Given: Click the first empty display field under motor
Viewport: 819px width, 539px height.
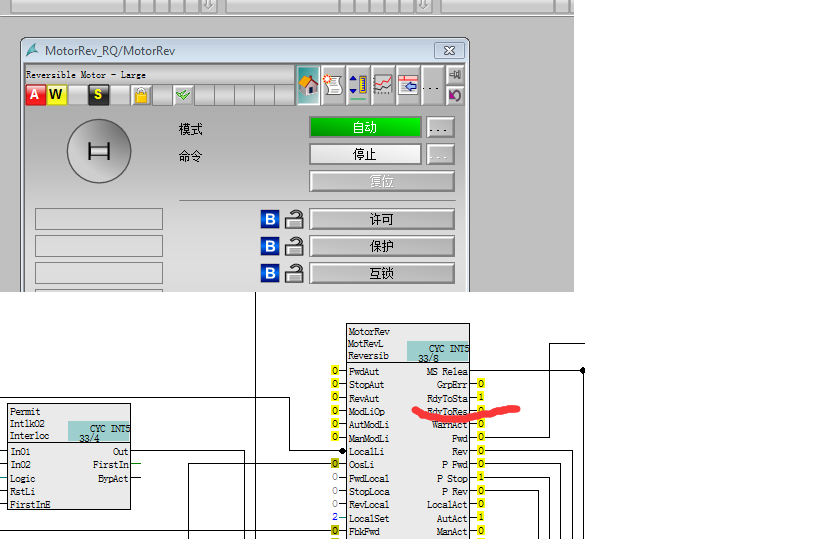Looking at the screenshot, I should [x=99, y=219].
